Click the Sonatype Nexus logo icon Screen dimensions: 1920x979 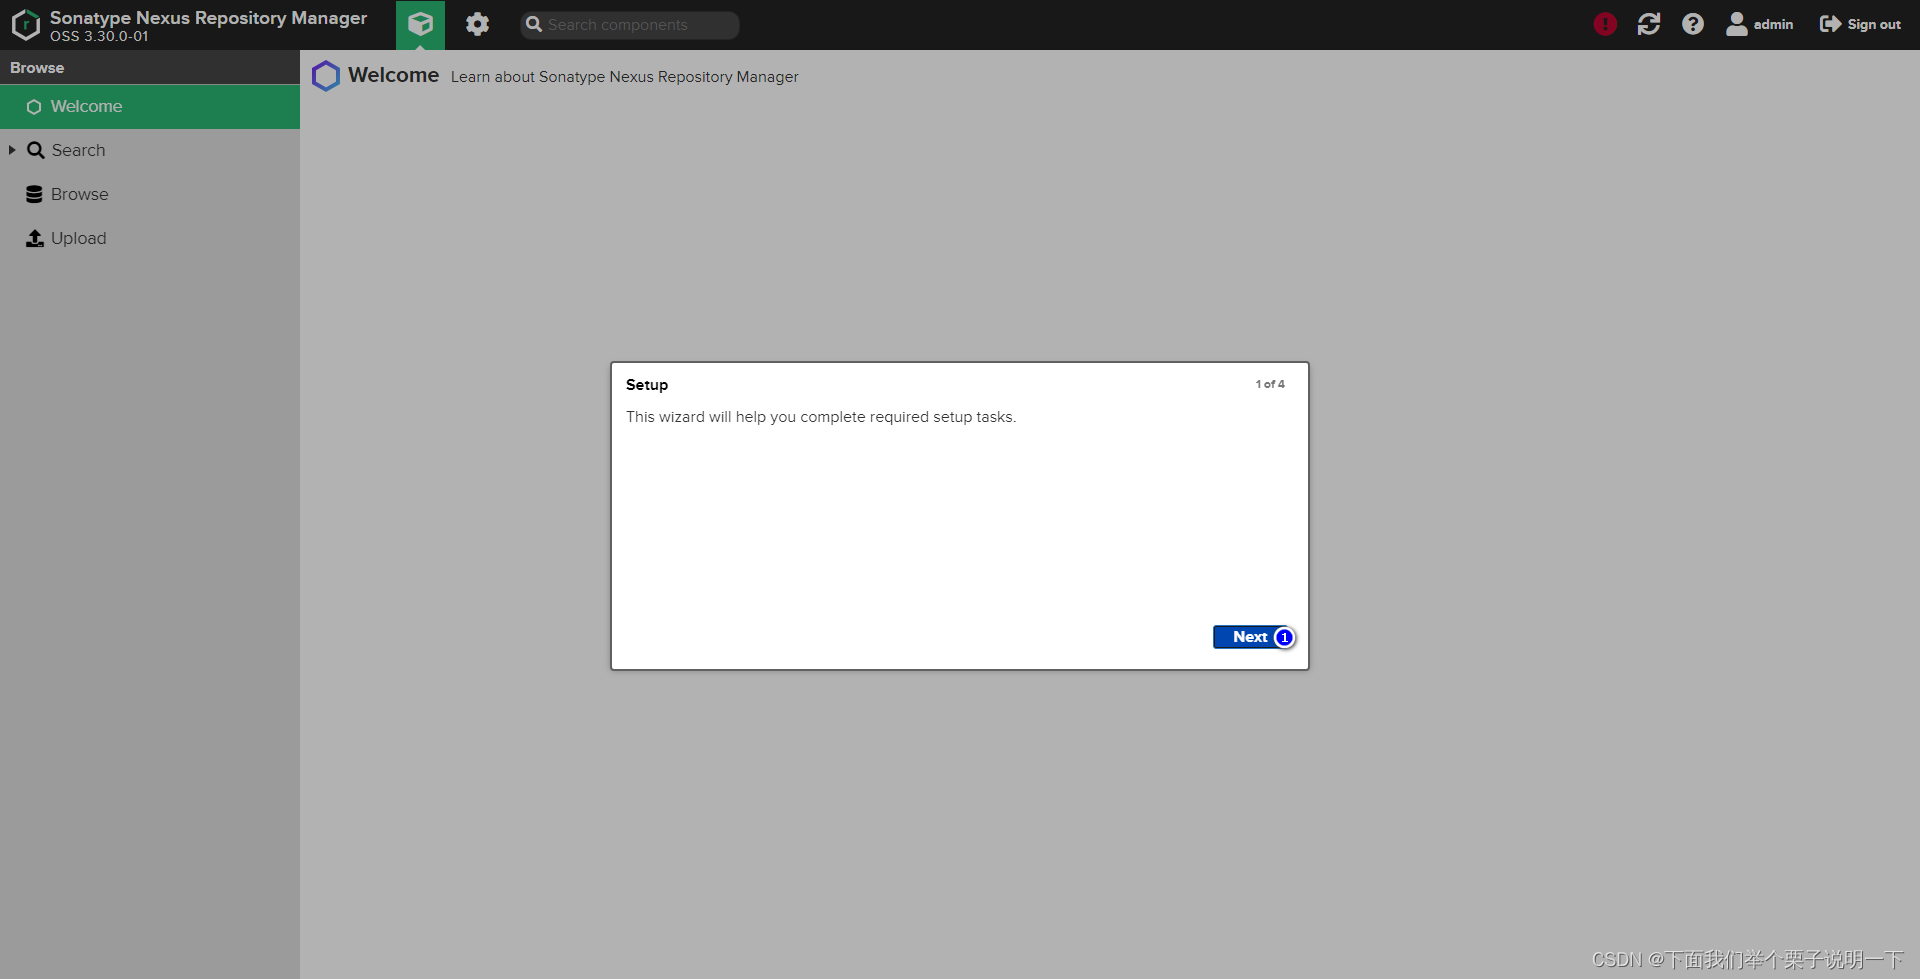[x=25, y=25]
